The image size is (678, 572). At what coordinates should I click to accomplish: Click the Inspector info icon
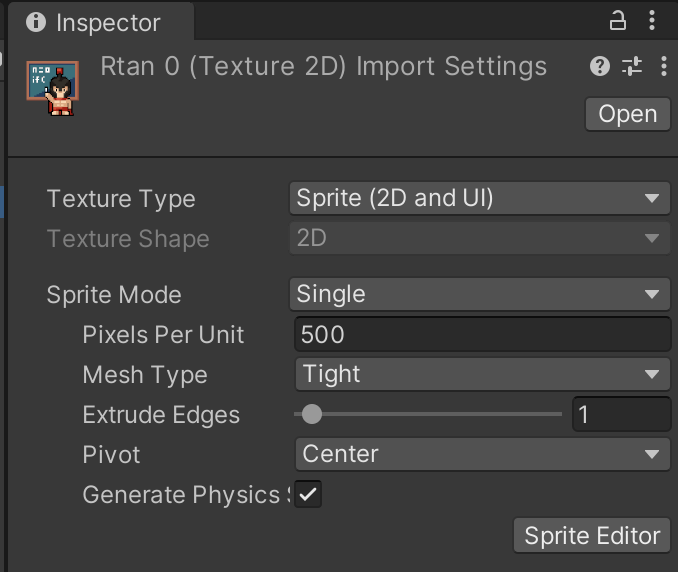[36, 22]
